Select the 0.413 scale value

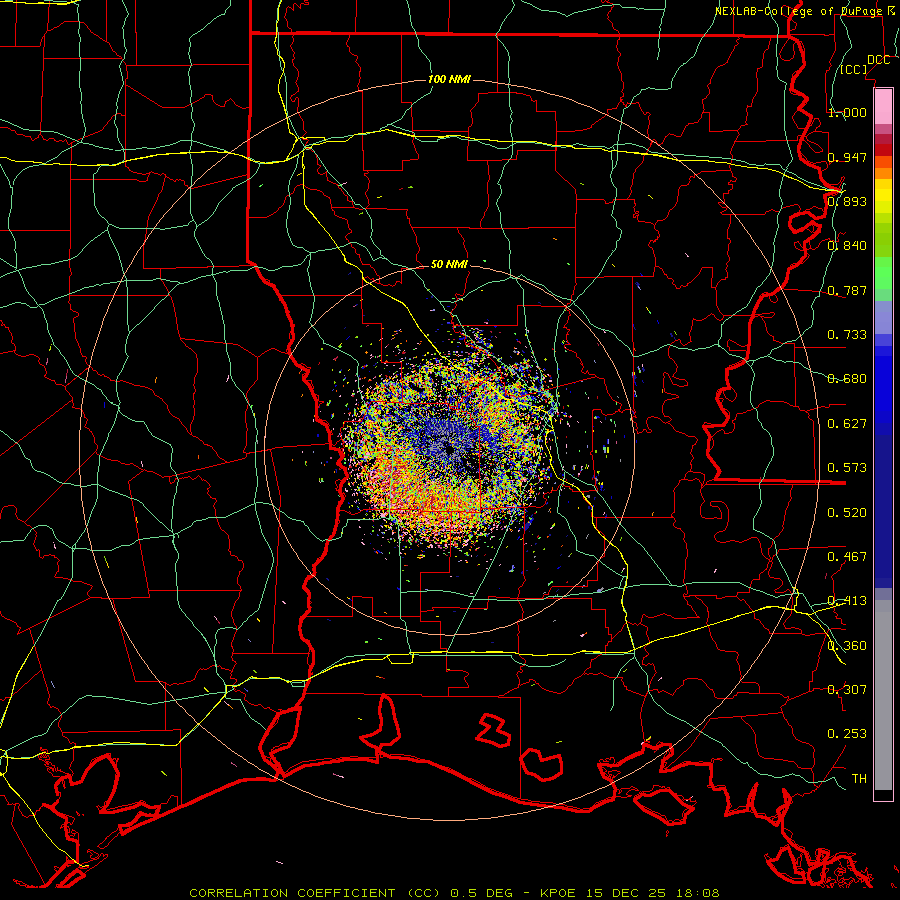click(x=847, y=601)
